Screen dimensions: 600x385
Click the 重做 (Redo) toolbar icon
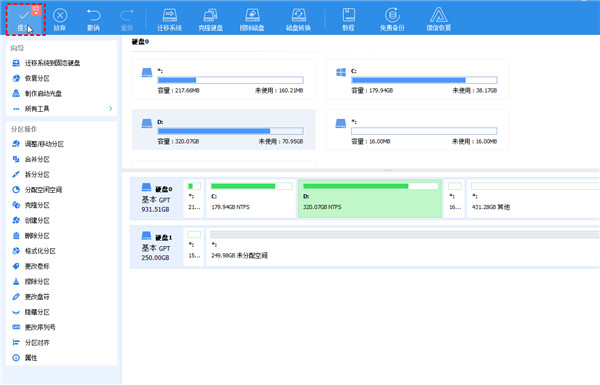(x=127, y=19)
